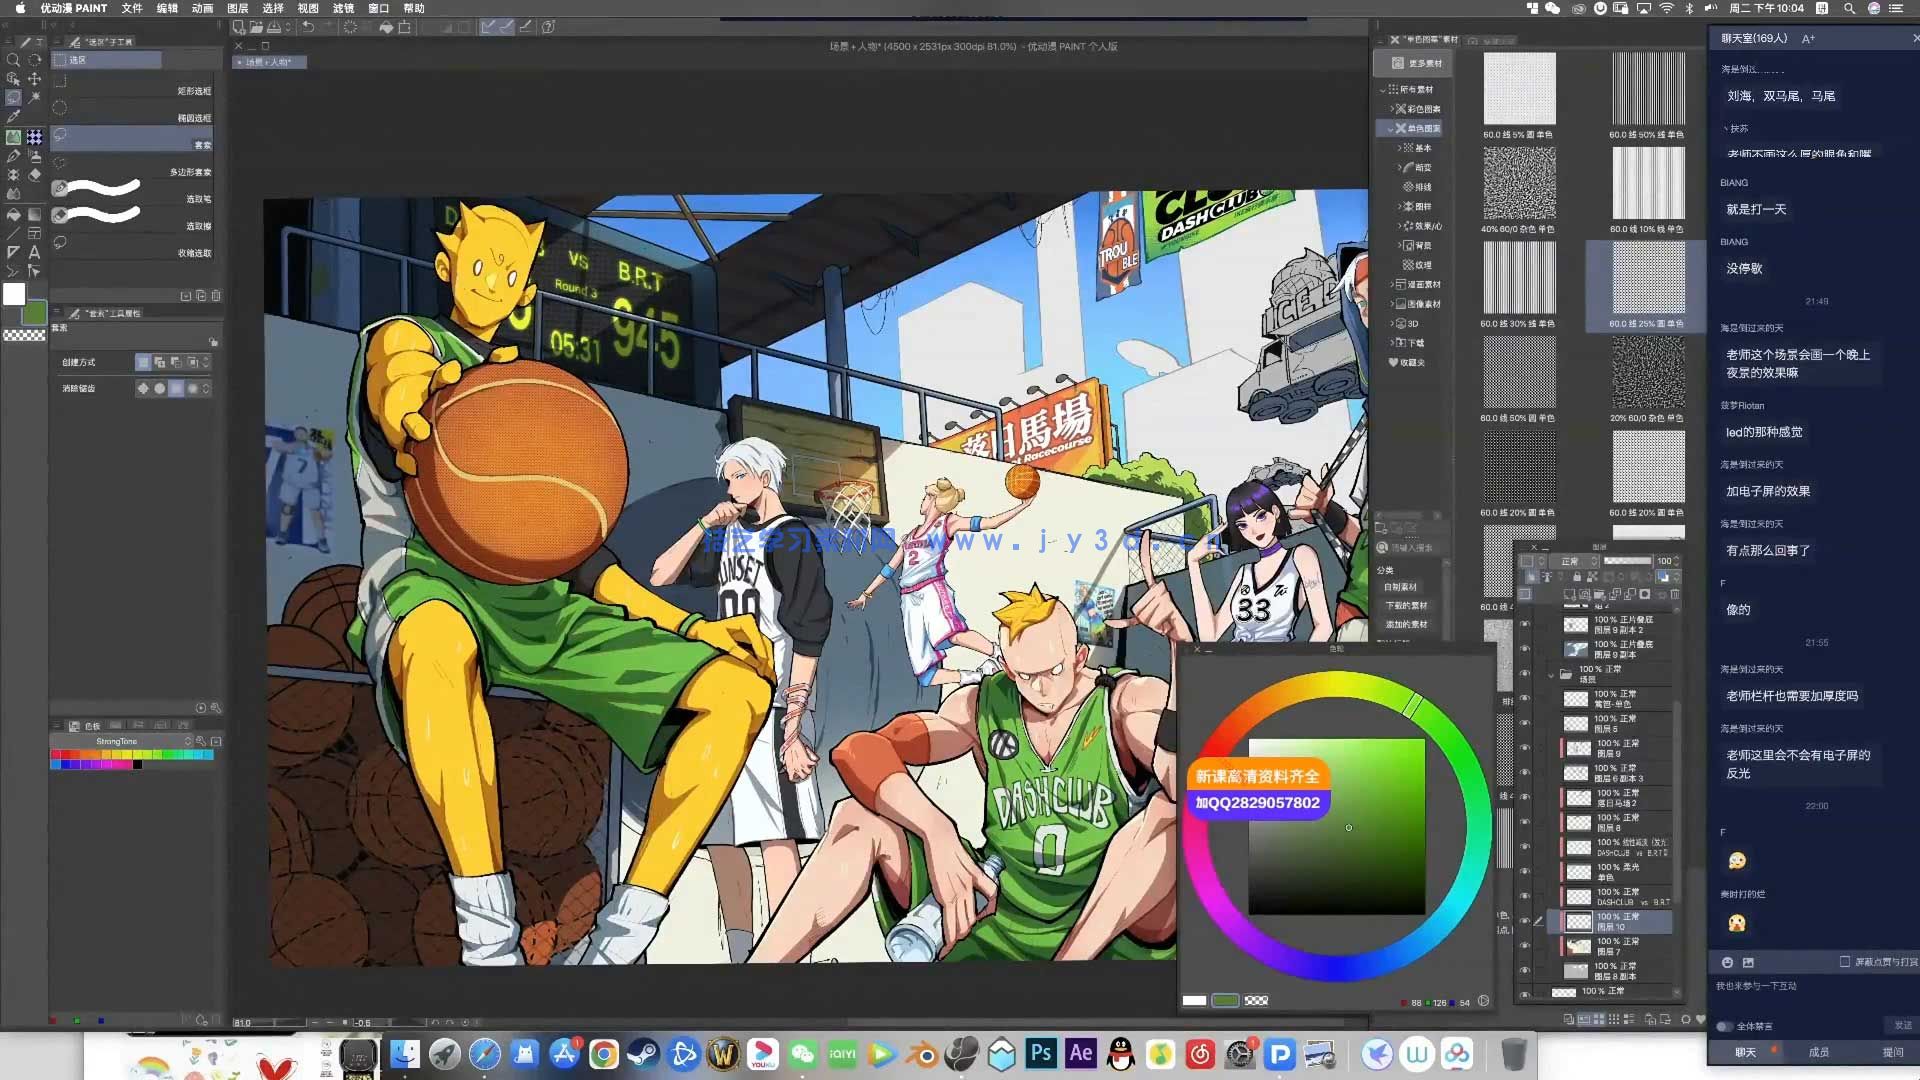Collapse the 场景 layer folder

(x=1552, y=674)
